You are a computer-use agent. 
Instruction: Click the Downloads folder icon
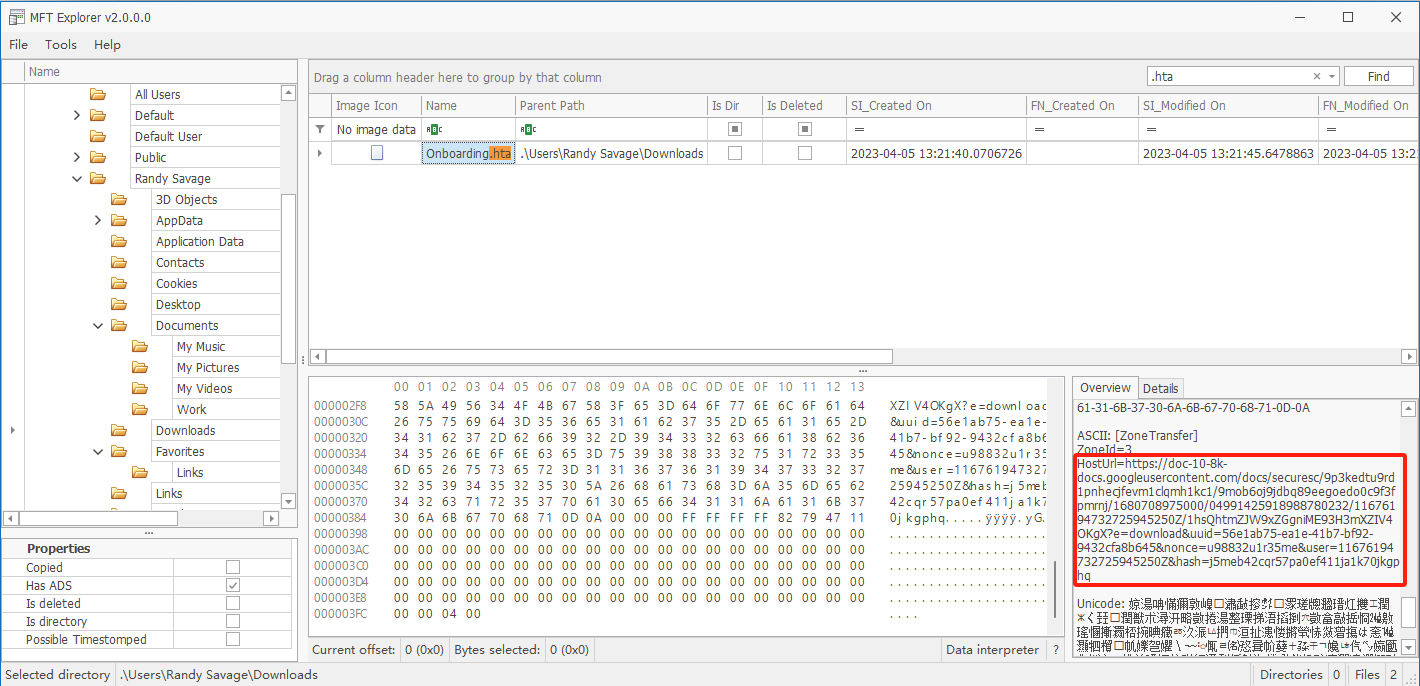[118, 430]
